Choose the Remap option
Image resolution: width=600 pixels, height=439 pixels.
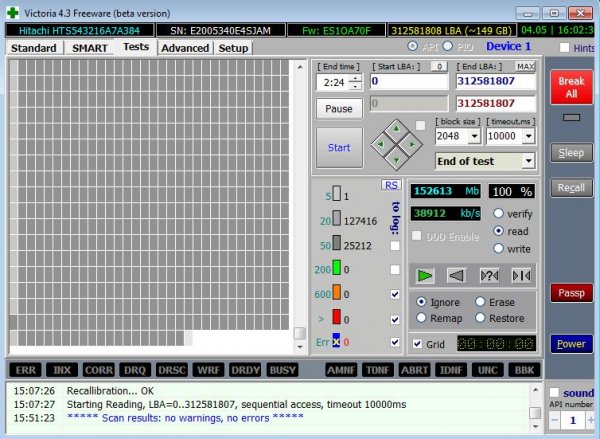pos(421,318)
